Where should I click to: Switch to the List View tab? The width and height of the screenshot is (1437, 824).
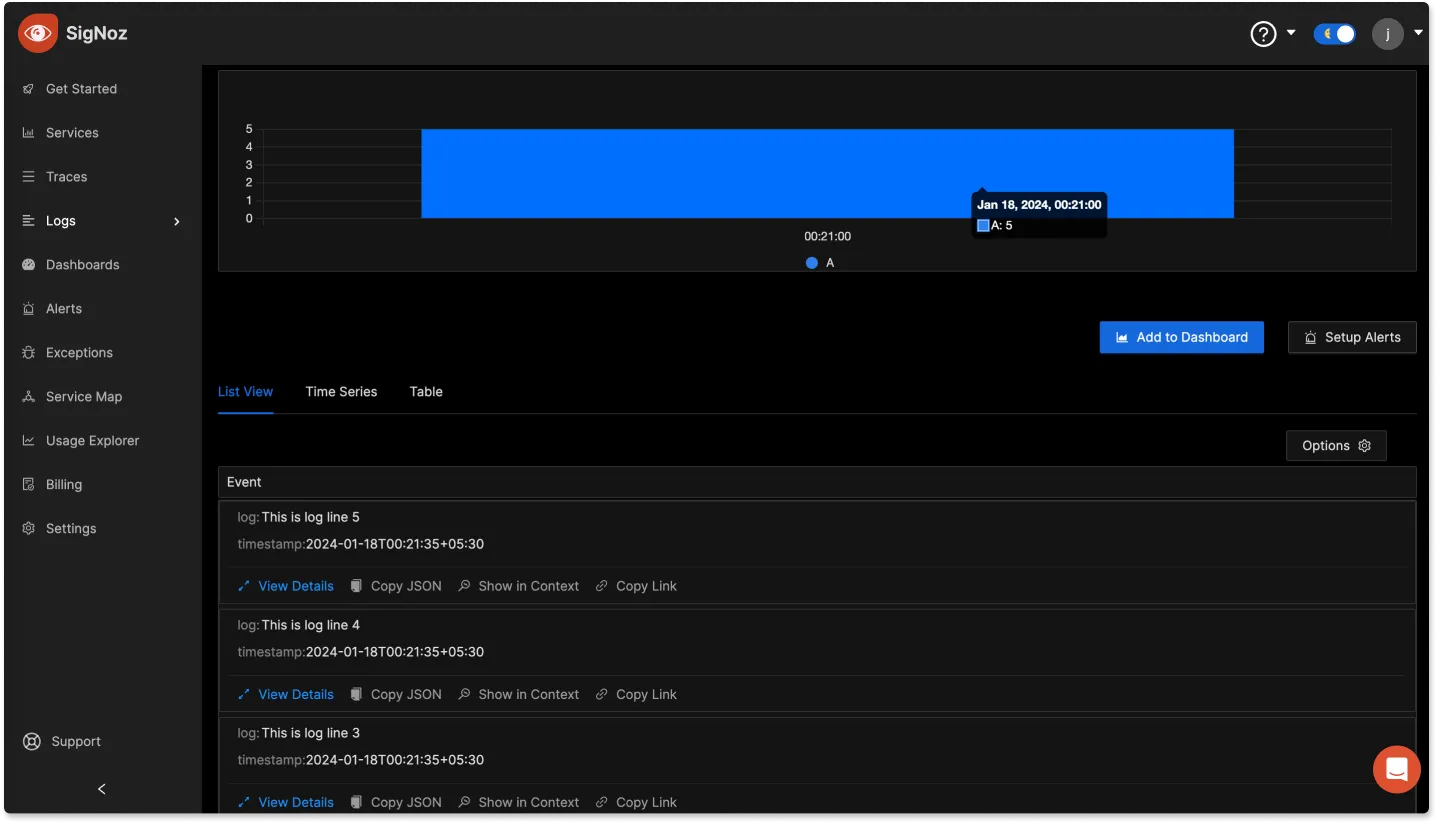[245, 392]
